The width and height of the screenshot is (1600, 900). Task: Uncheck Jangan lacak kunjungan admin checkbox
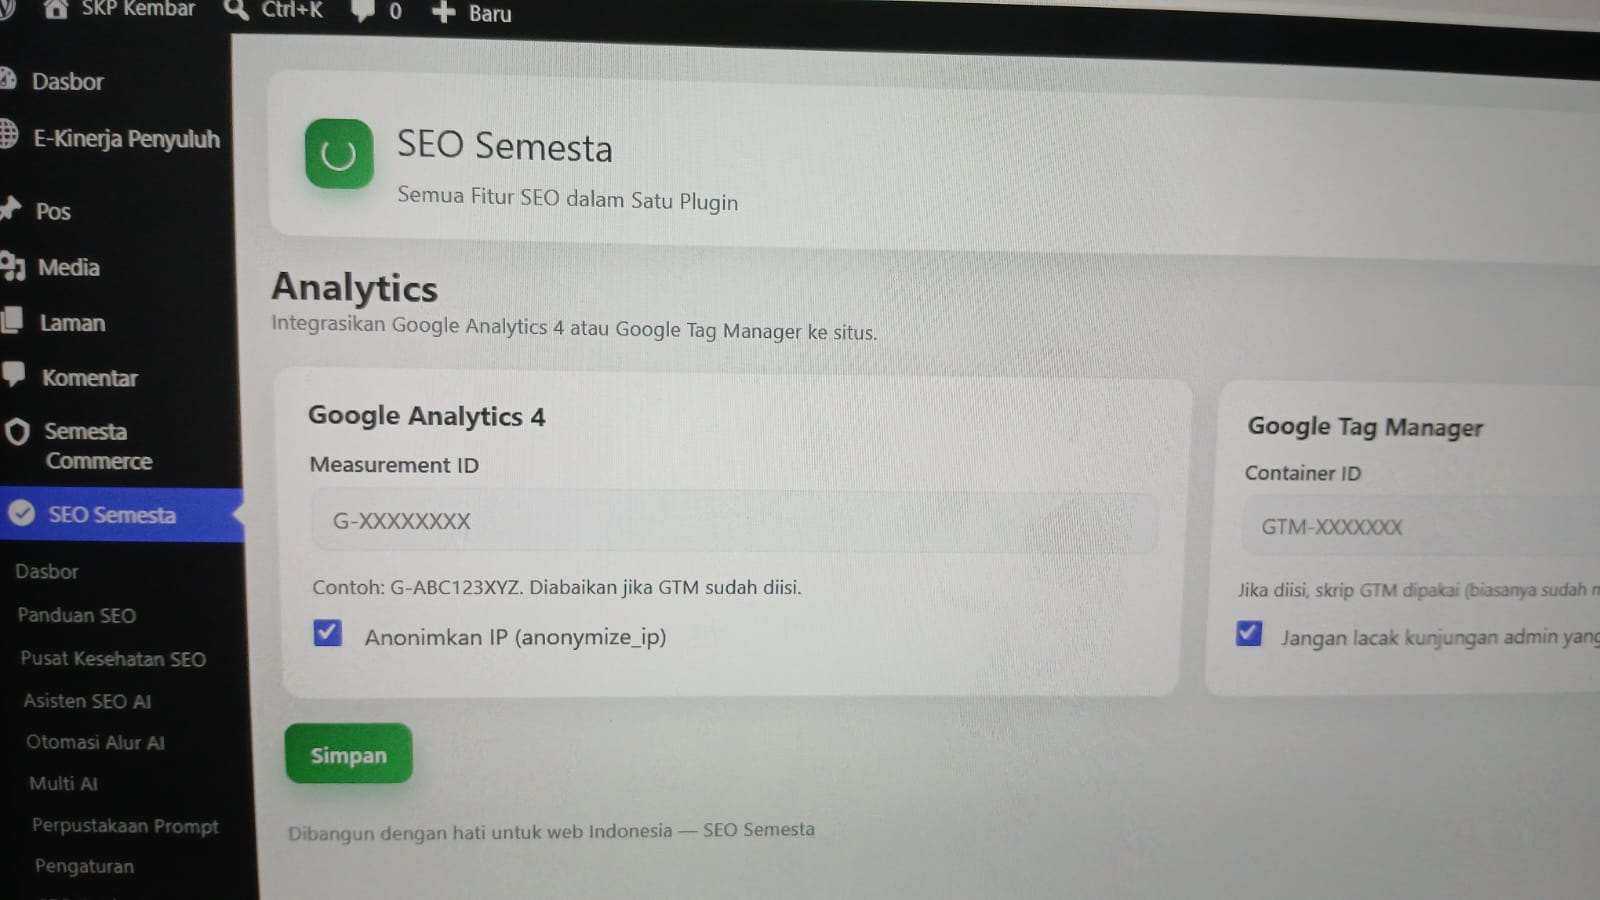[1248, 633]
